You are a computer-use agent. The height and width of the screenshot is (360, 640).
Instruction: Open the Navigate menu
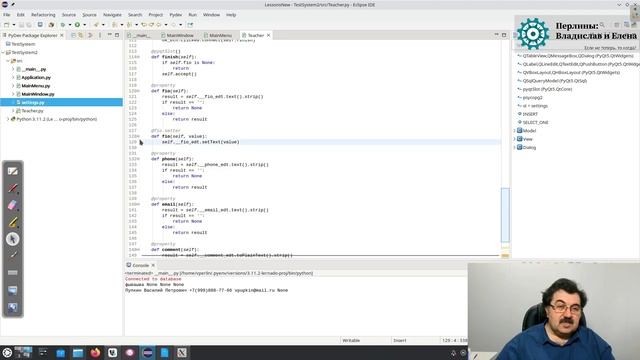112,15
